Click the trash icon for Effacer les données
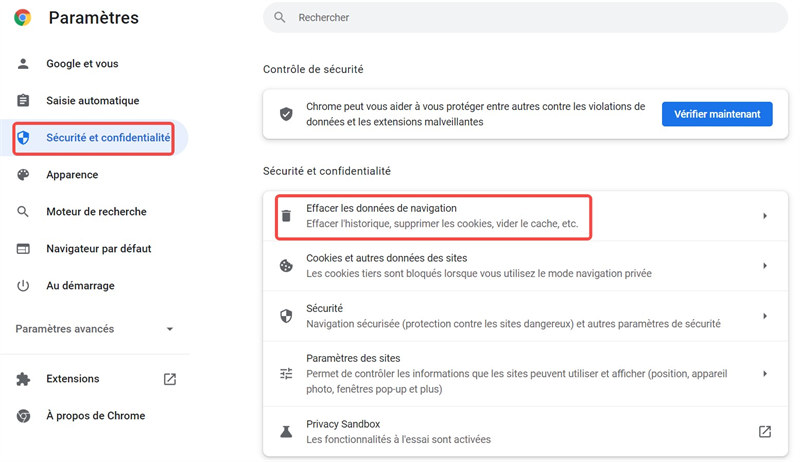Viewport: 800px width, 462px height. (x=286, y=216)
